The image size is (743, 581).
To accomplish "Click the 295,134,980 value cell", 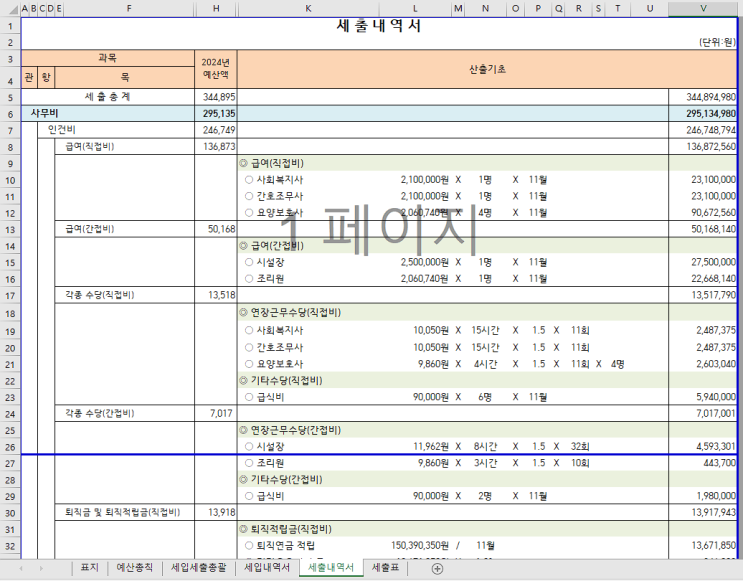I will pos(703,113).
